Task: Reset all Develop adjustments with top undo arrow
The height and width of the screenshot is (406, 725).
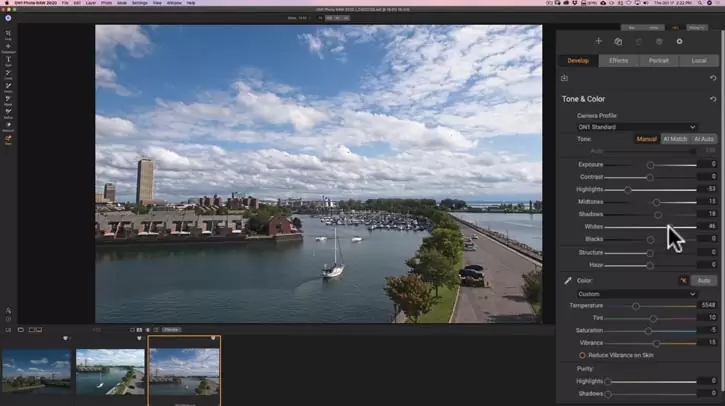Action: tap(713, 78)
